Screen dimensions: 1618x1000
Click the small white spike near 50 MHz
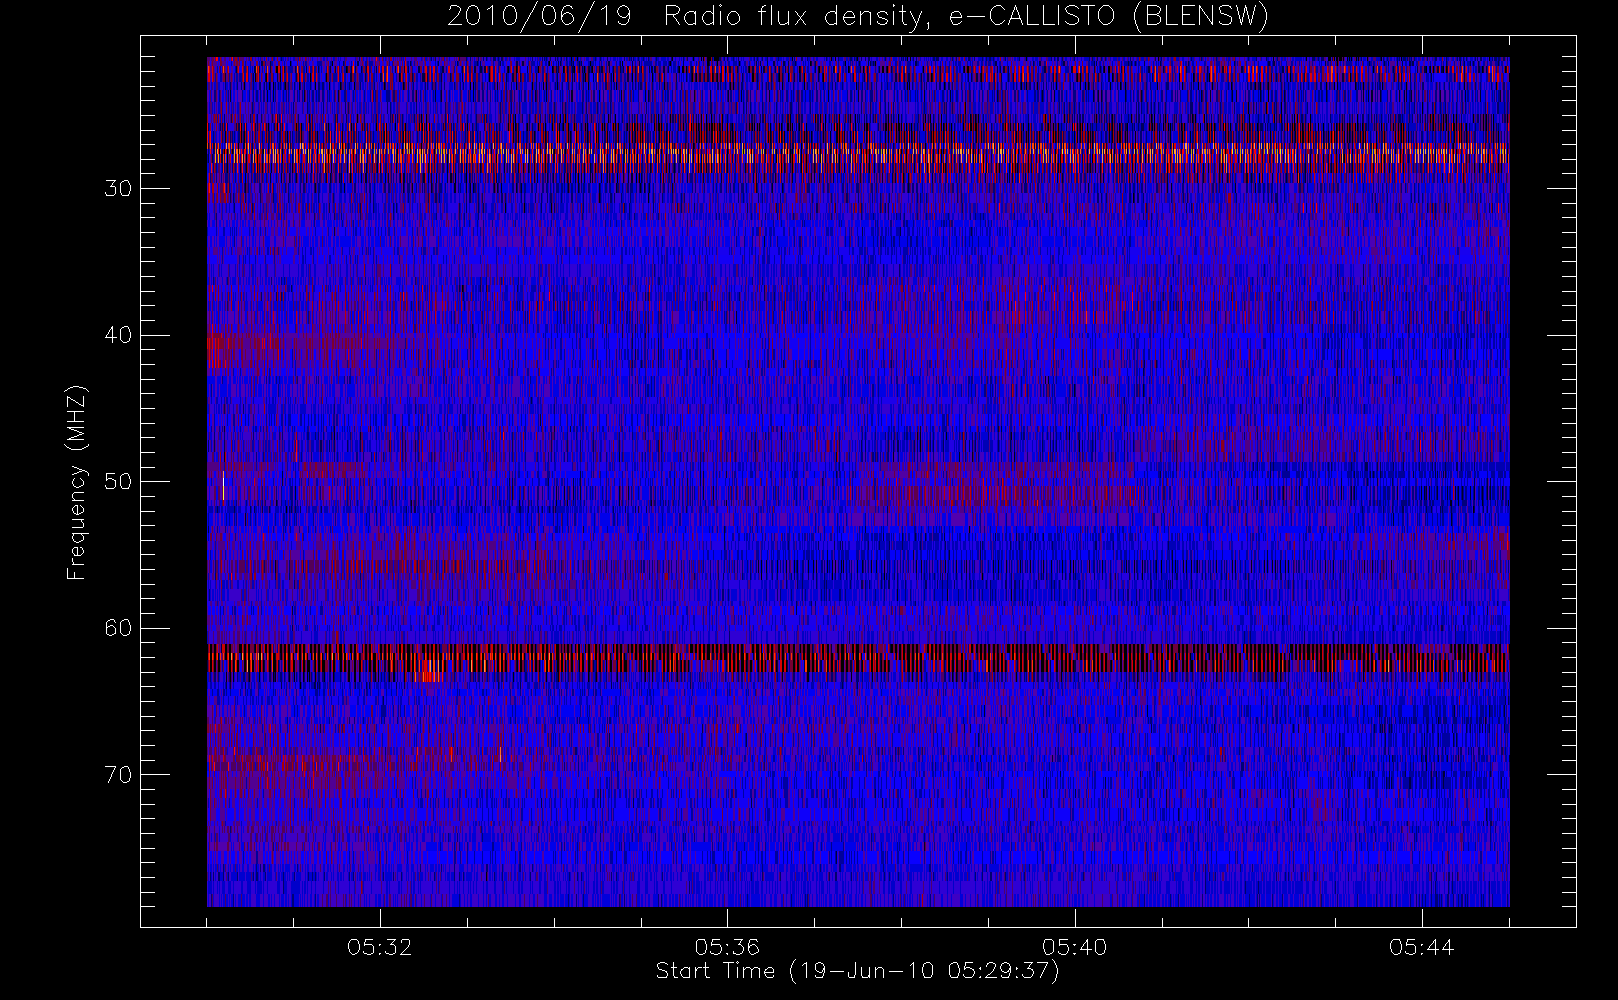(223, 485)
